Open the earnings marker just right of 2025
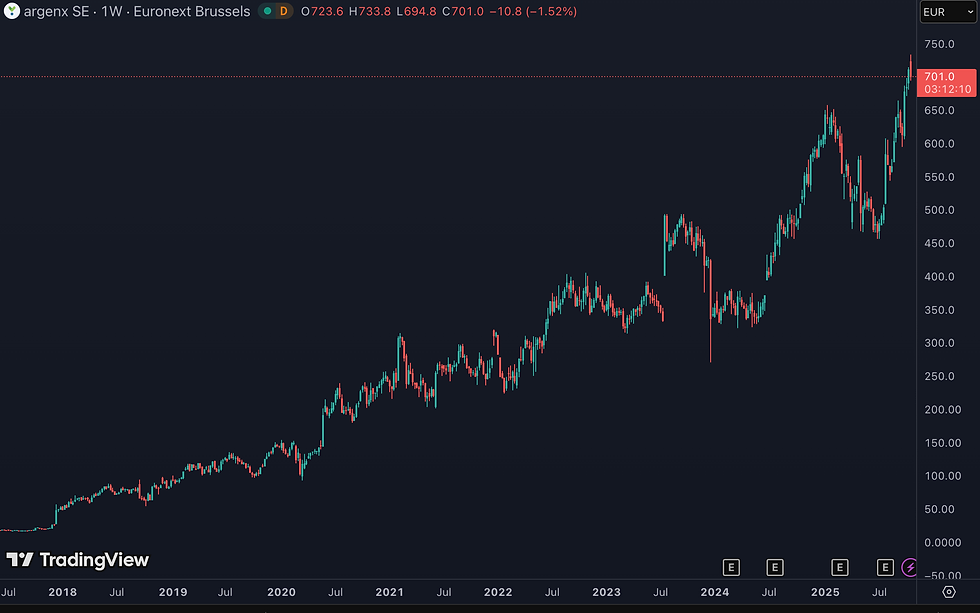 839,567
